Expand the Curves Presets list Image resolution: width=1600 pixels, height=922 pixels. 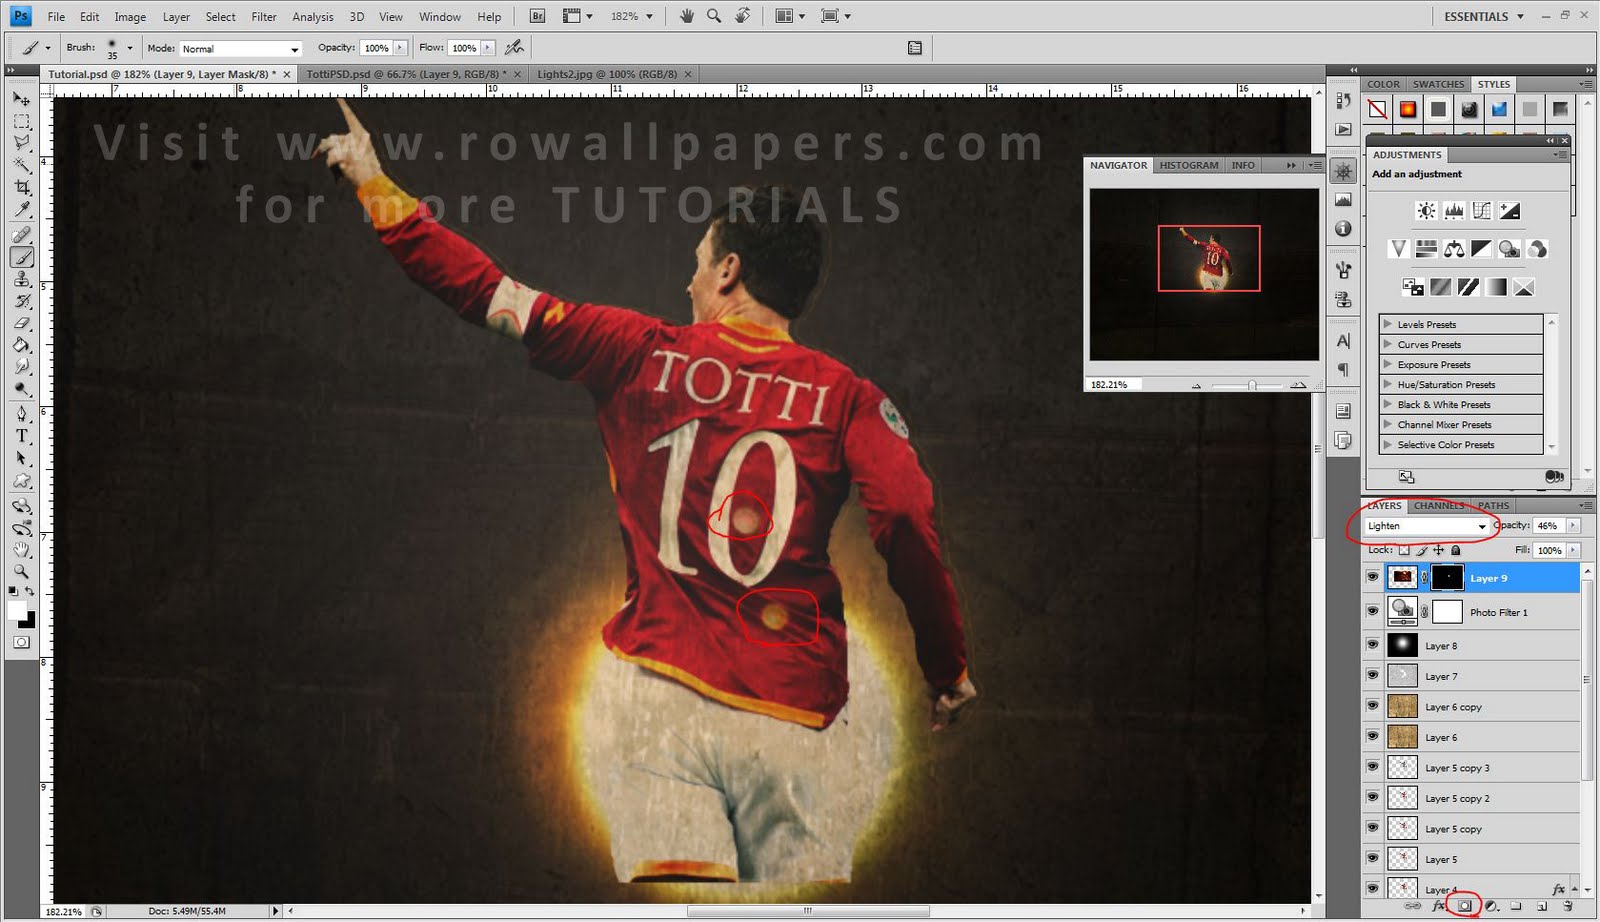click(1387, 344)
